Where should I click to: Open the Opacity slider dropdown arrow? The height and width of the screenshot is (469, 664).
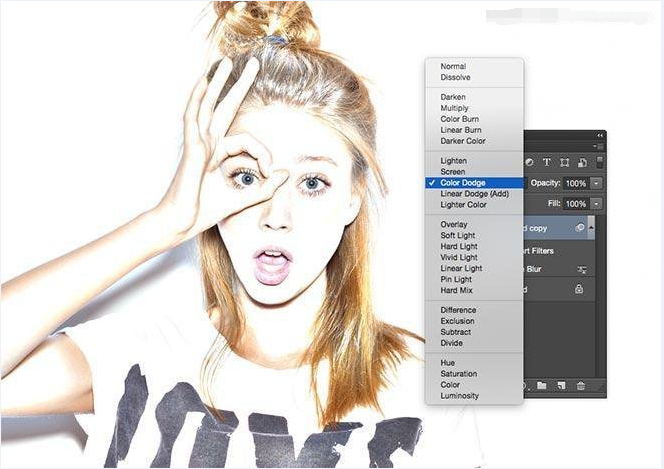click(x=596, y=183)
